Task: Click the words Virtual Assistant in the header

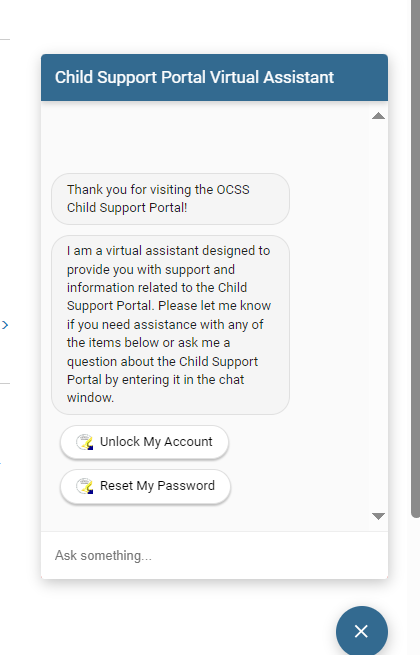Action: click(x=272, y=77)
